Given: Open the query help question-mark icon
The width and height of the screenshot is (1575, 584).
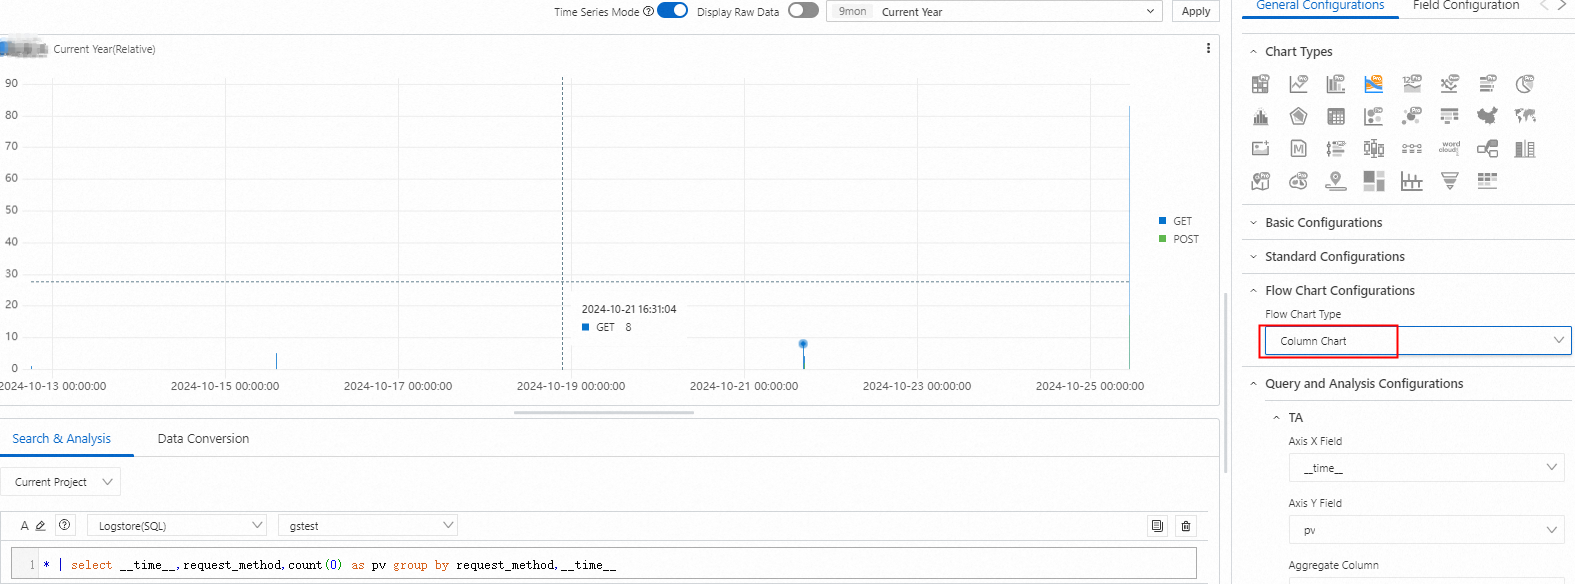Looking at the screenshot, I should (x=64, y=525).
